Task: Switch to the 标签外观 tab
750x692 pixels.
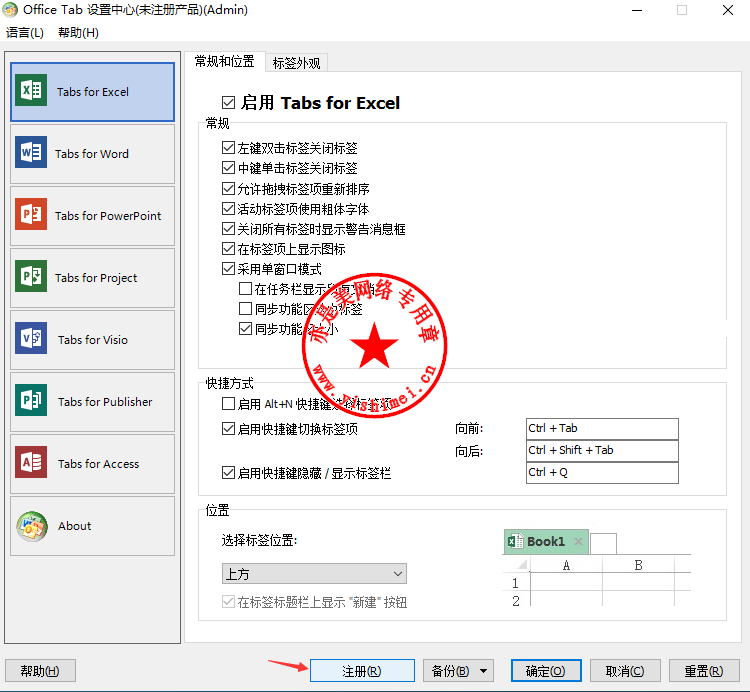Action: pos(297,63)
